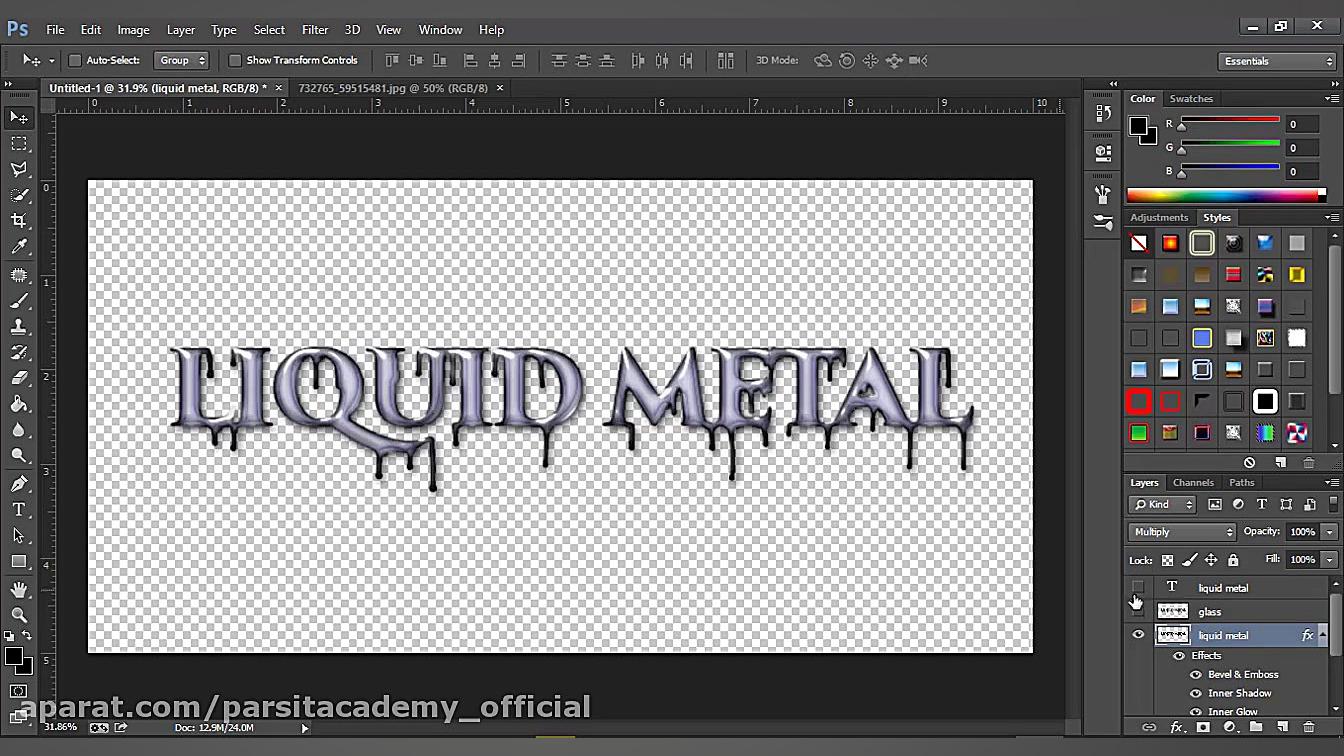Screen dimensions: 1344x756
Task: Toggle lock all for layer
Action: [x=1233, y=560]
